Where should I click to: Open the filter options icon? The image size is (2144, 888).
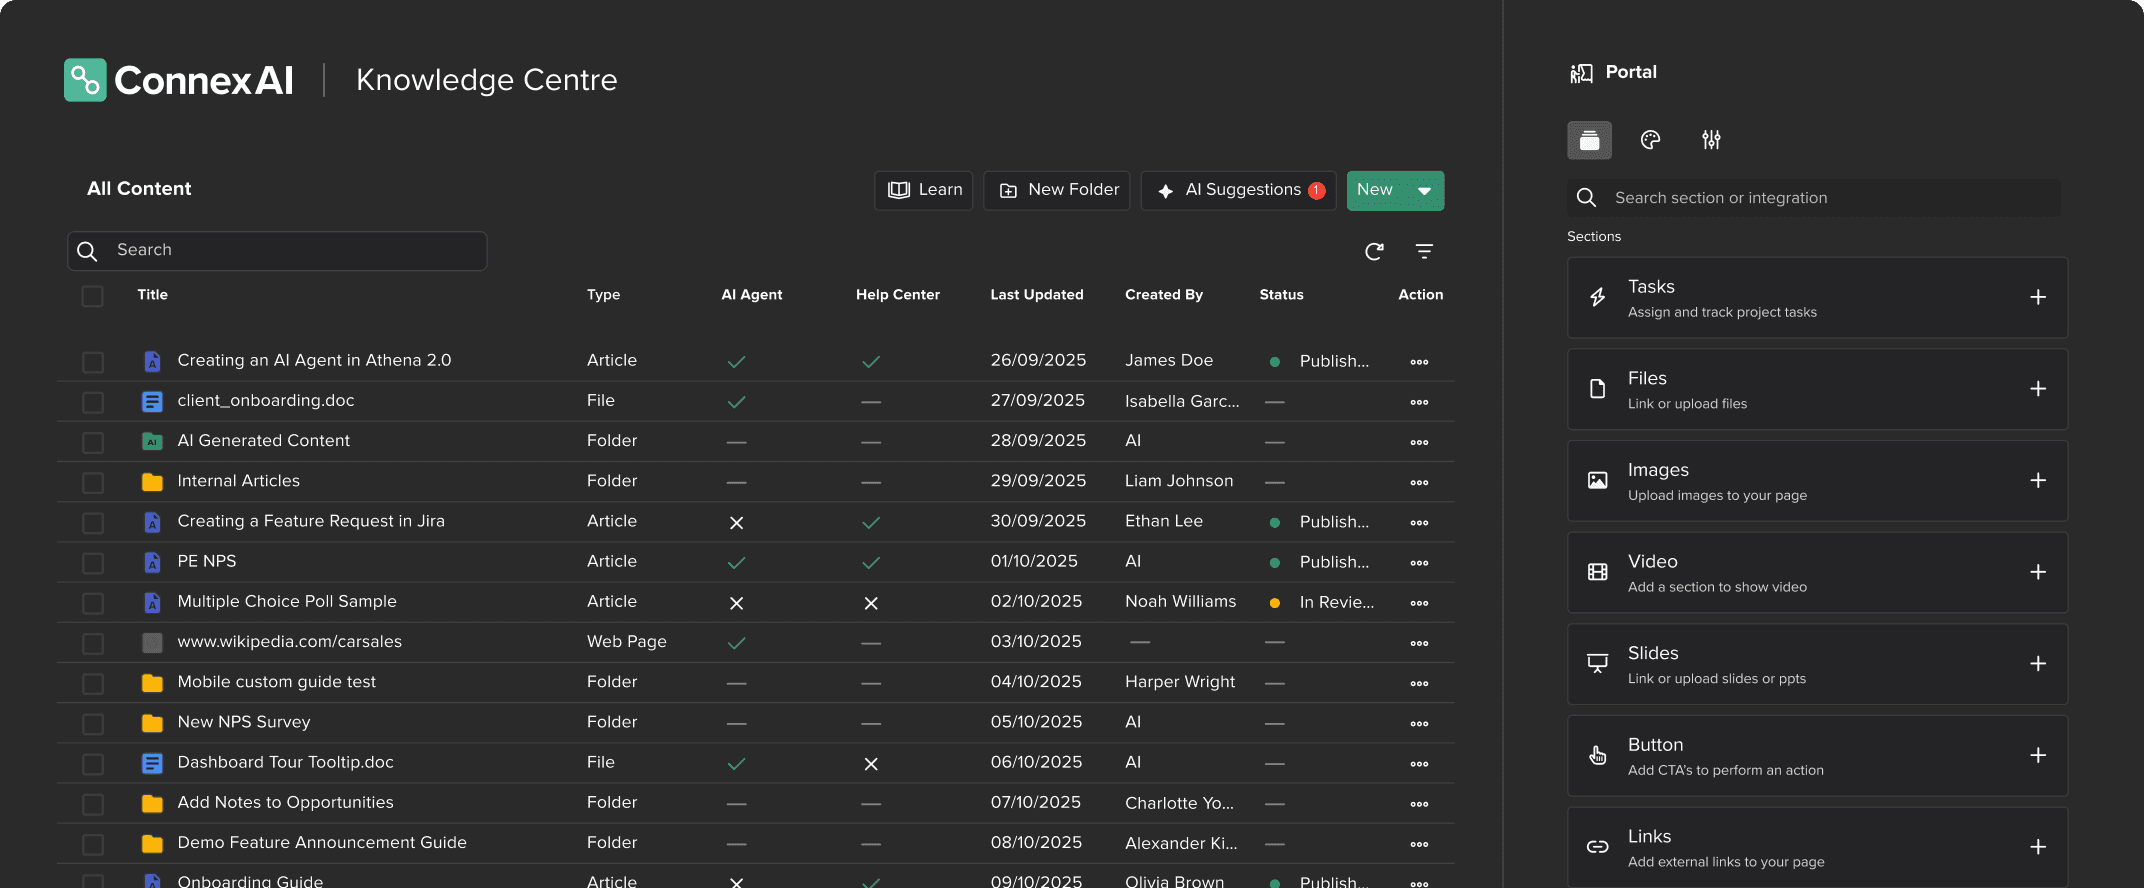(1425, 251)
